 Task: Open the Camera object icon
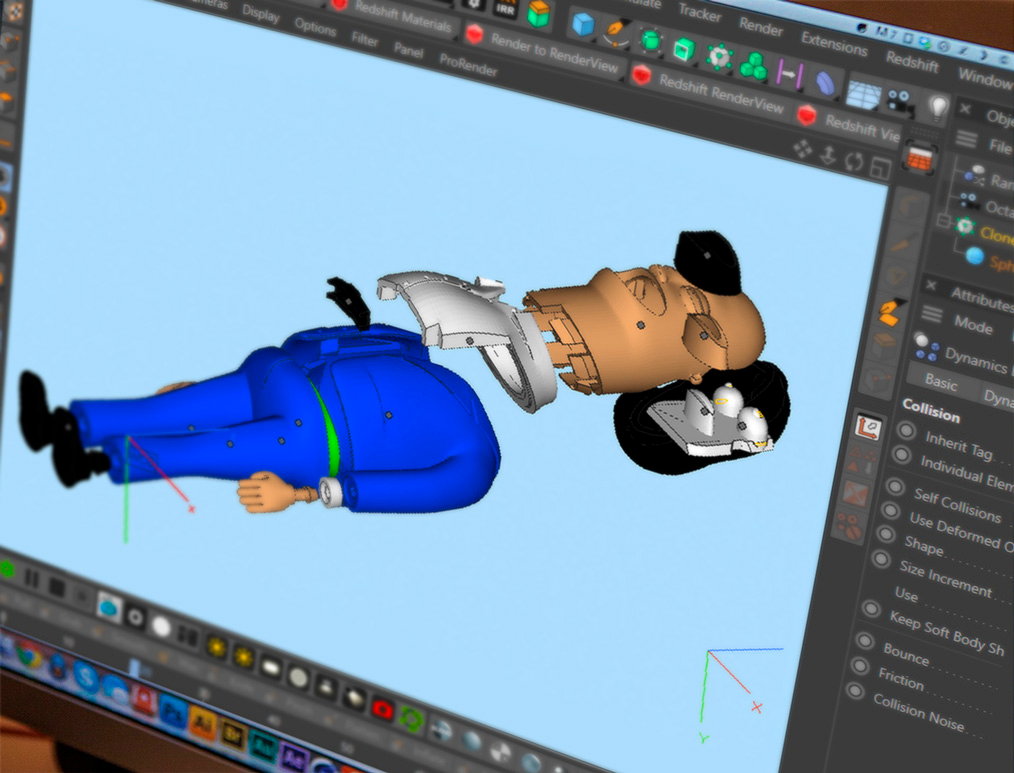point(899,101)
